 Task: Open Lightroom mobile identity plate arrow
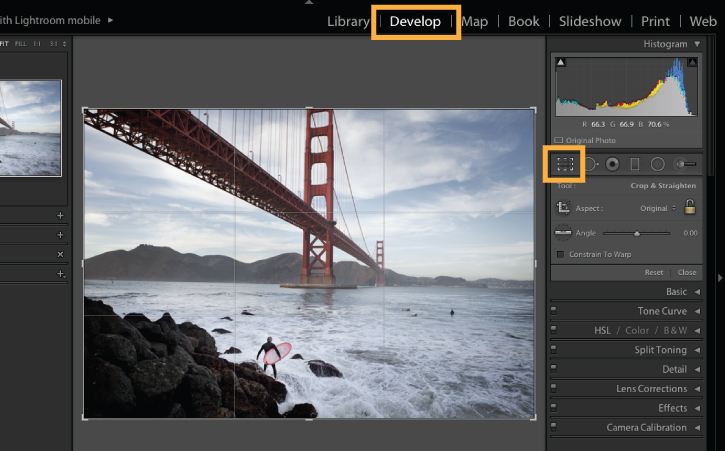(x=111, y=20)
